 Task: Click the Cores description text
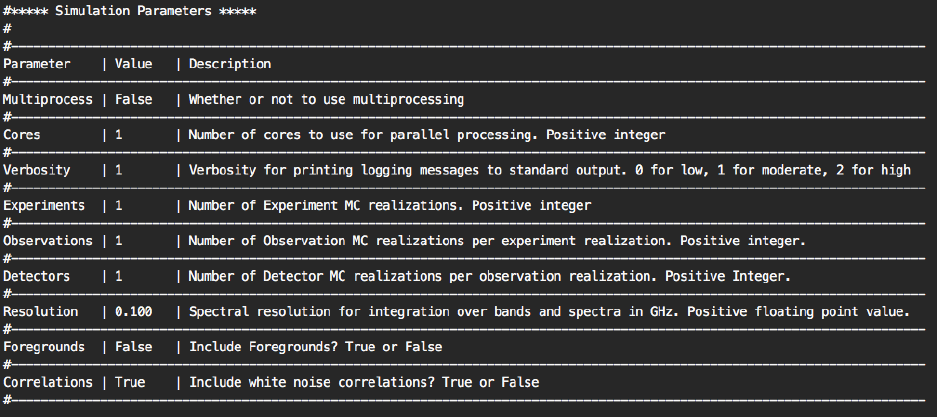(x=427, y=135)
